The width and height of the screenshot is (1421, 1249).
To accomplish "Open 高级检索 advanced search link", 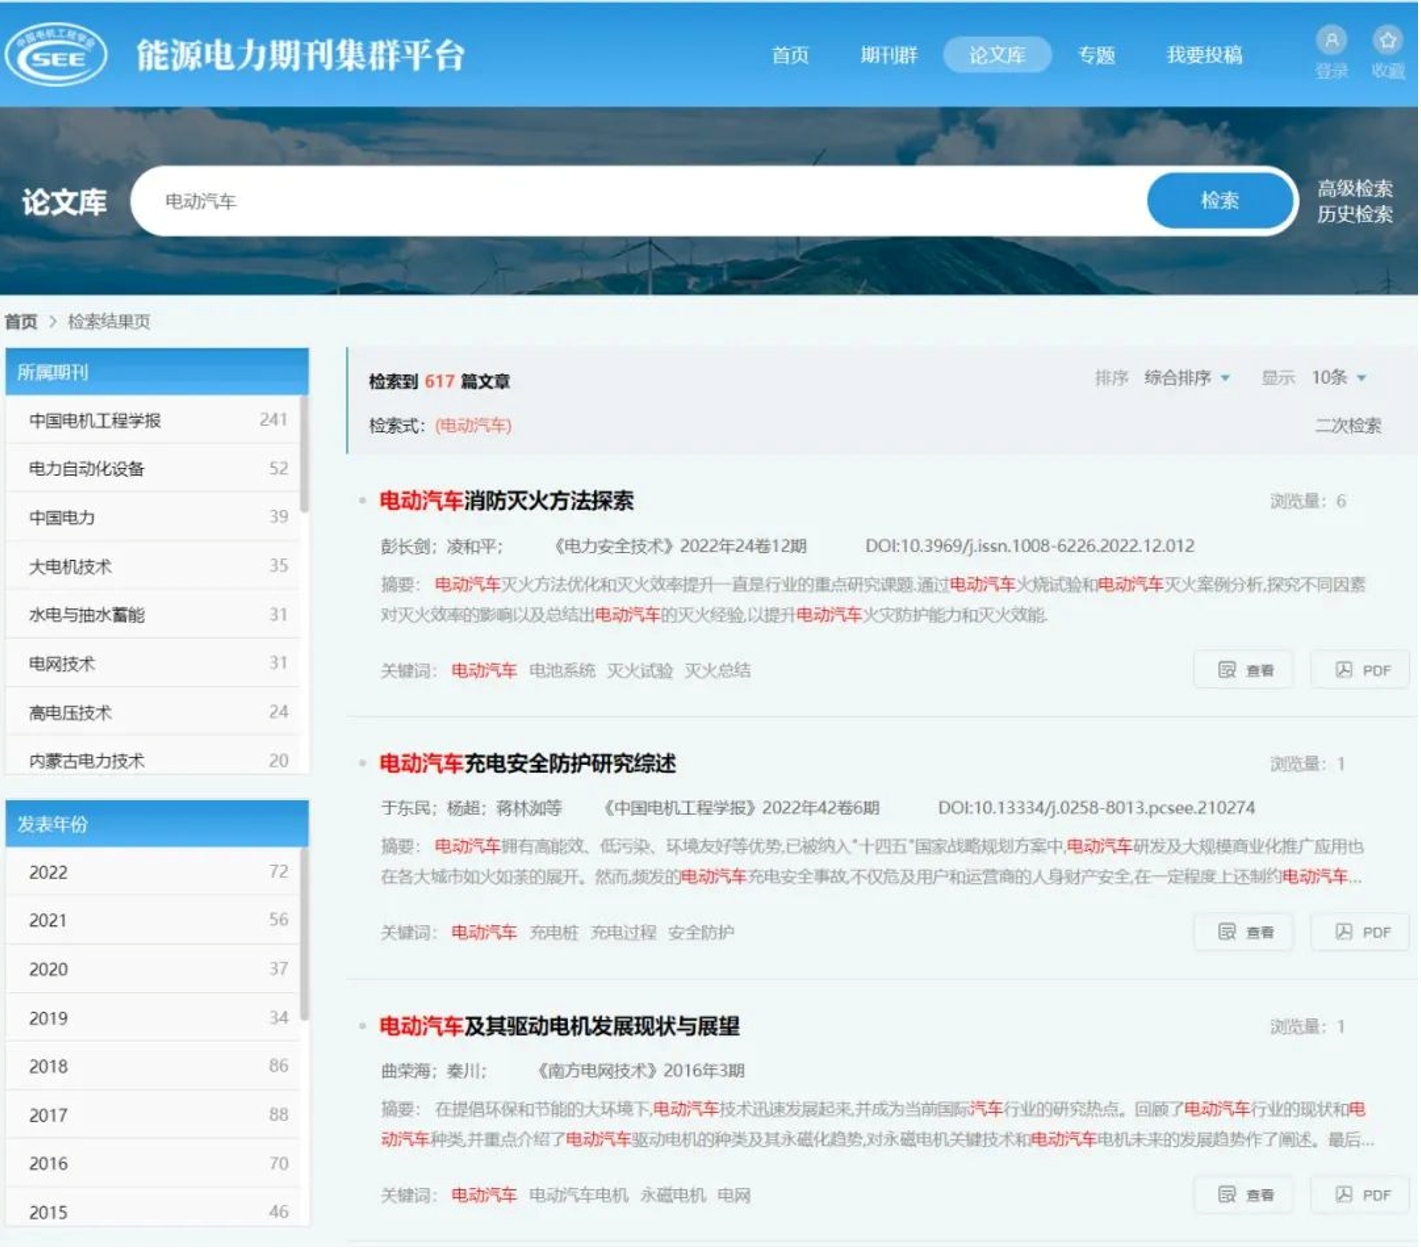I will point(1355,188).
